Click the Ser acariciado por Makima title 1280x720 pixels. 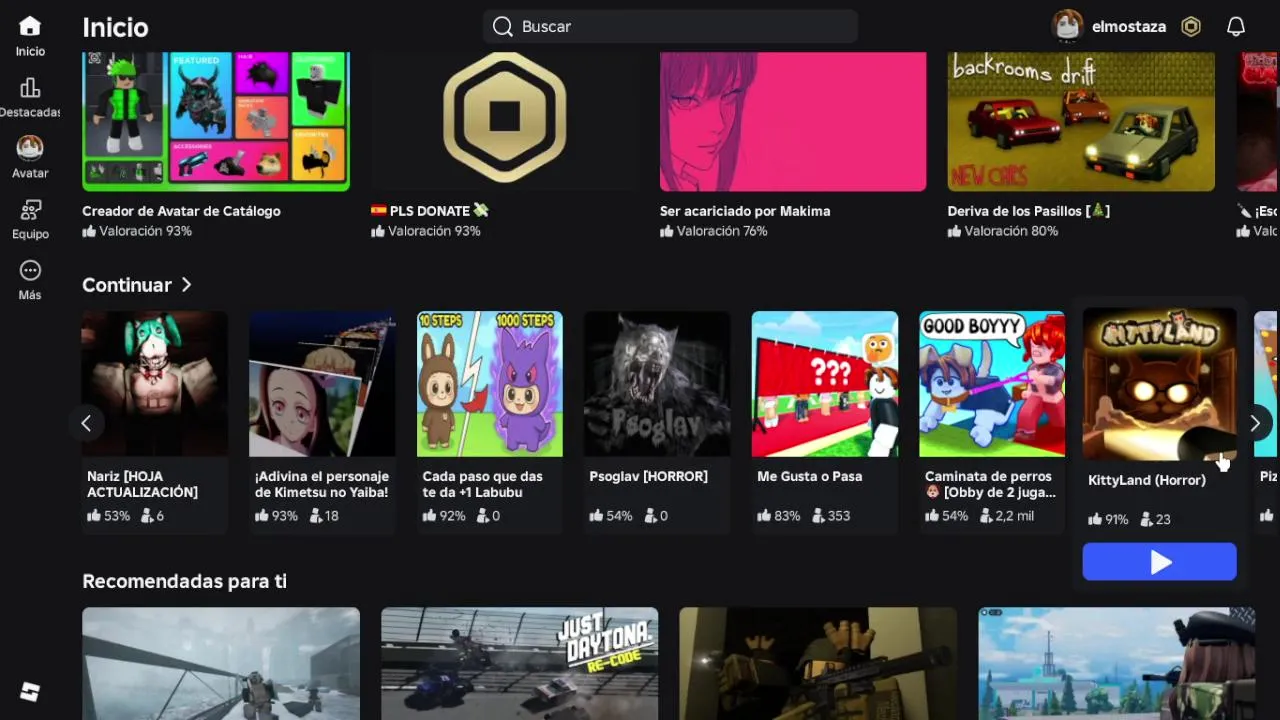(745, 211)
